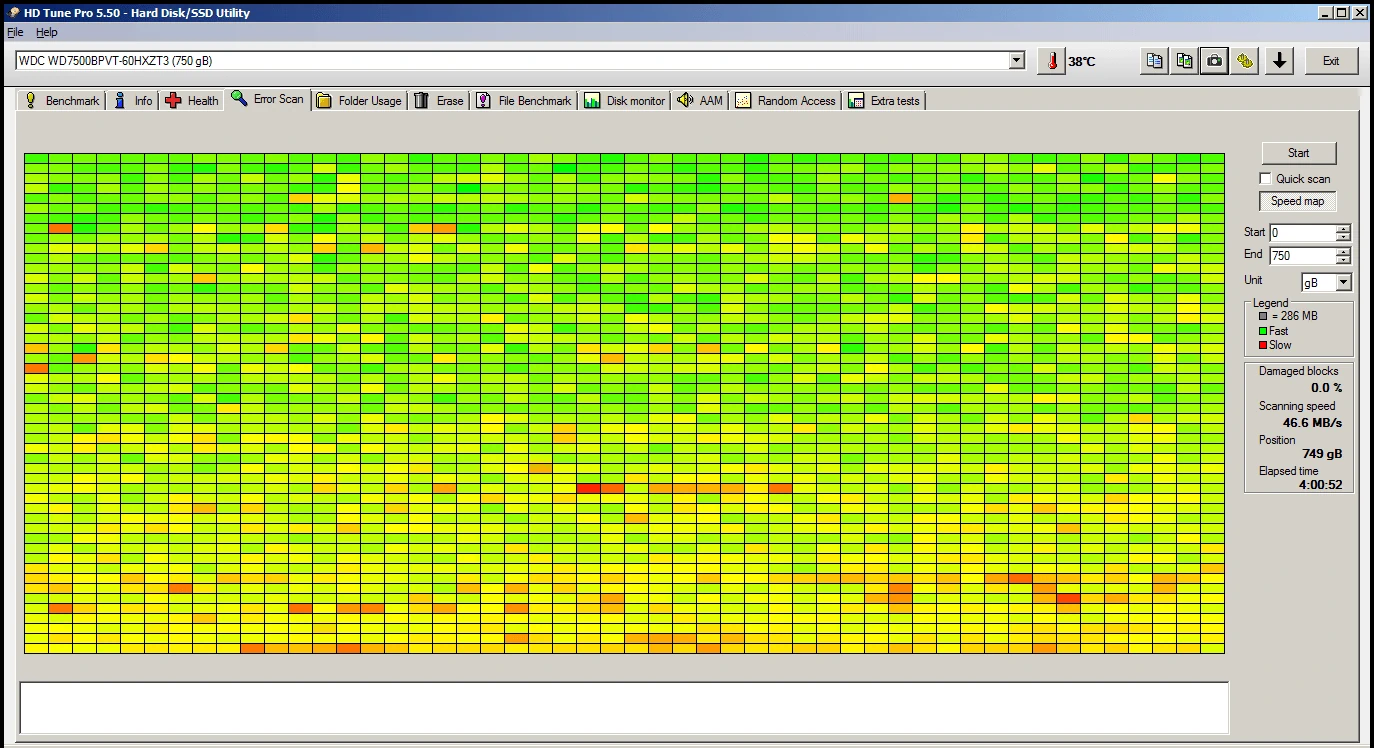Toggle the Speed map button
This screenshot has height=748, width=1374.
tap(1297, 201)
